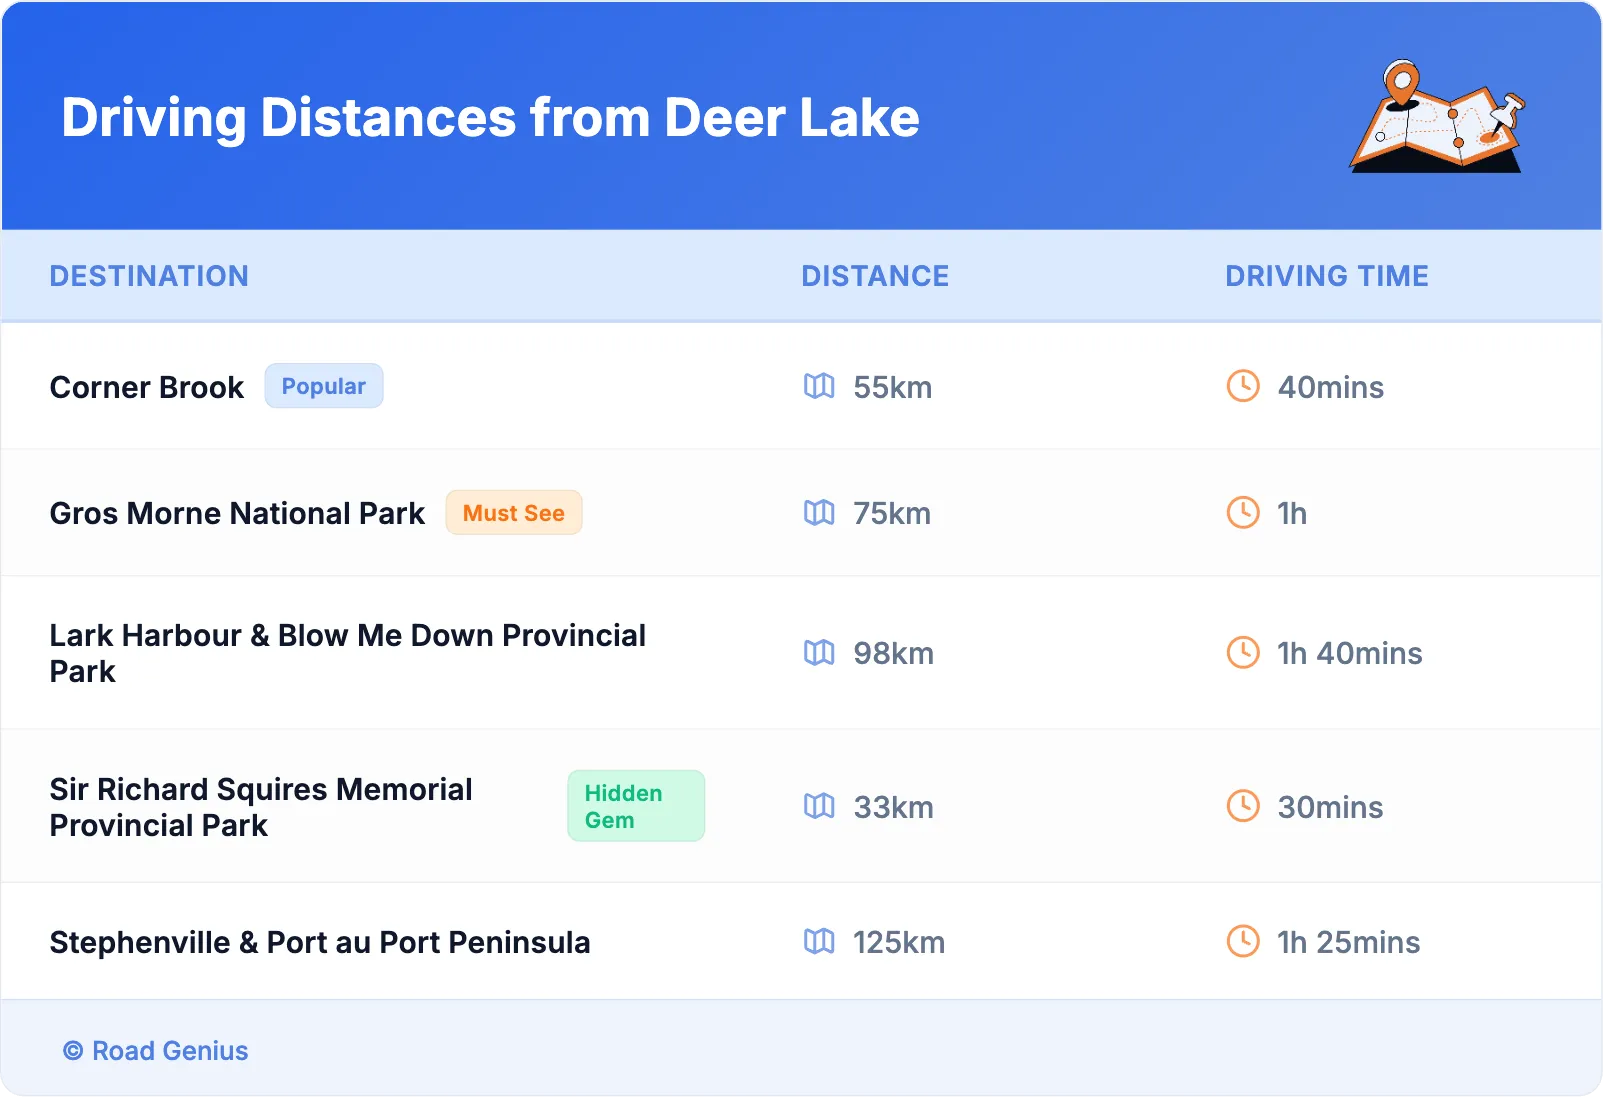Click the Hidden Gem badge
The width and height of the screenshot is (1604, 1098).
[x=636, y=806]
